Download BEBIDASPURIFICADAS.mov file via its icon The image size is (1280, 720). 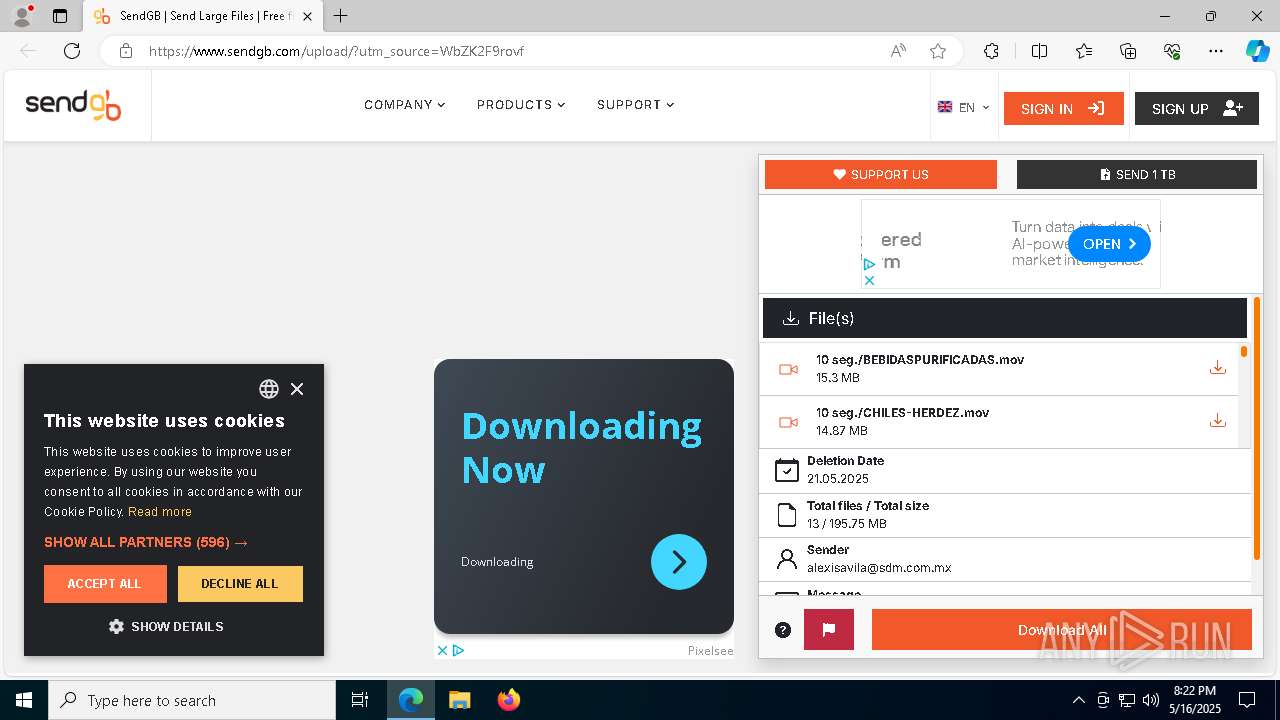click(1217, 368)
